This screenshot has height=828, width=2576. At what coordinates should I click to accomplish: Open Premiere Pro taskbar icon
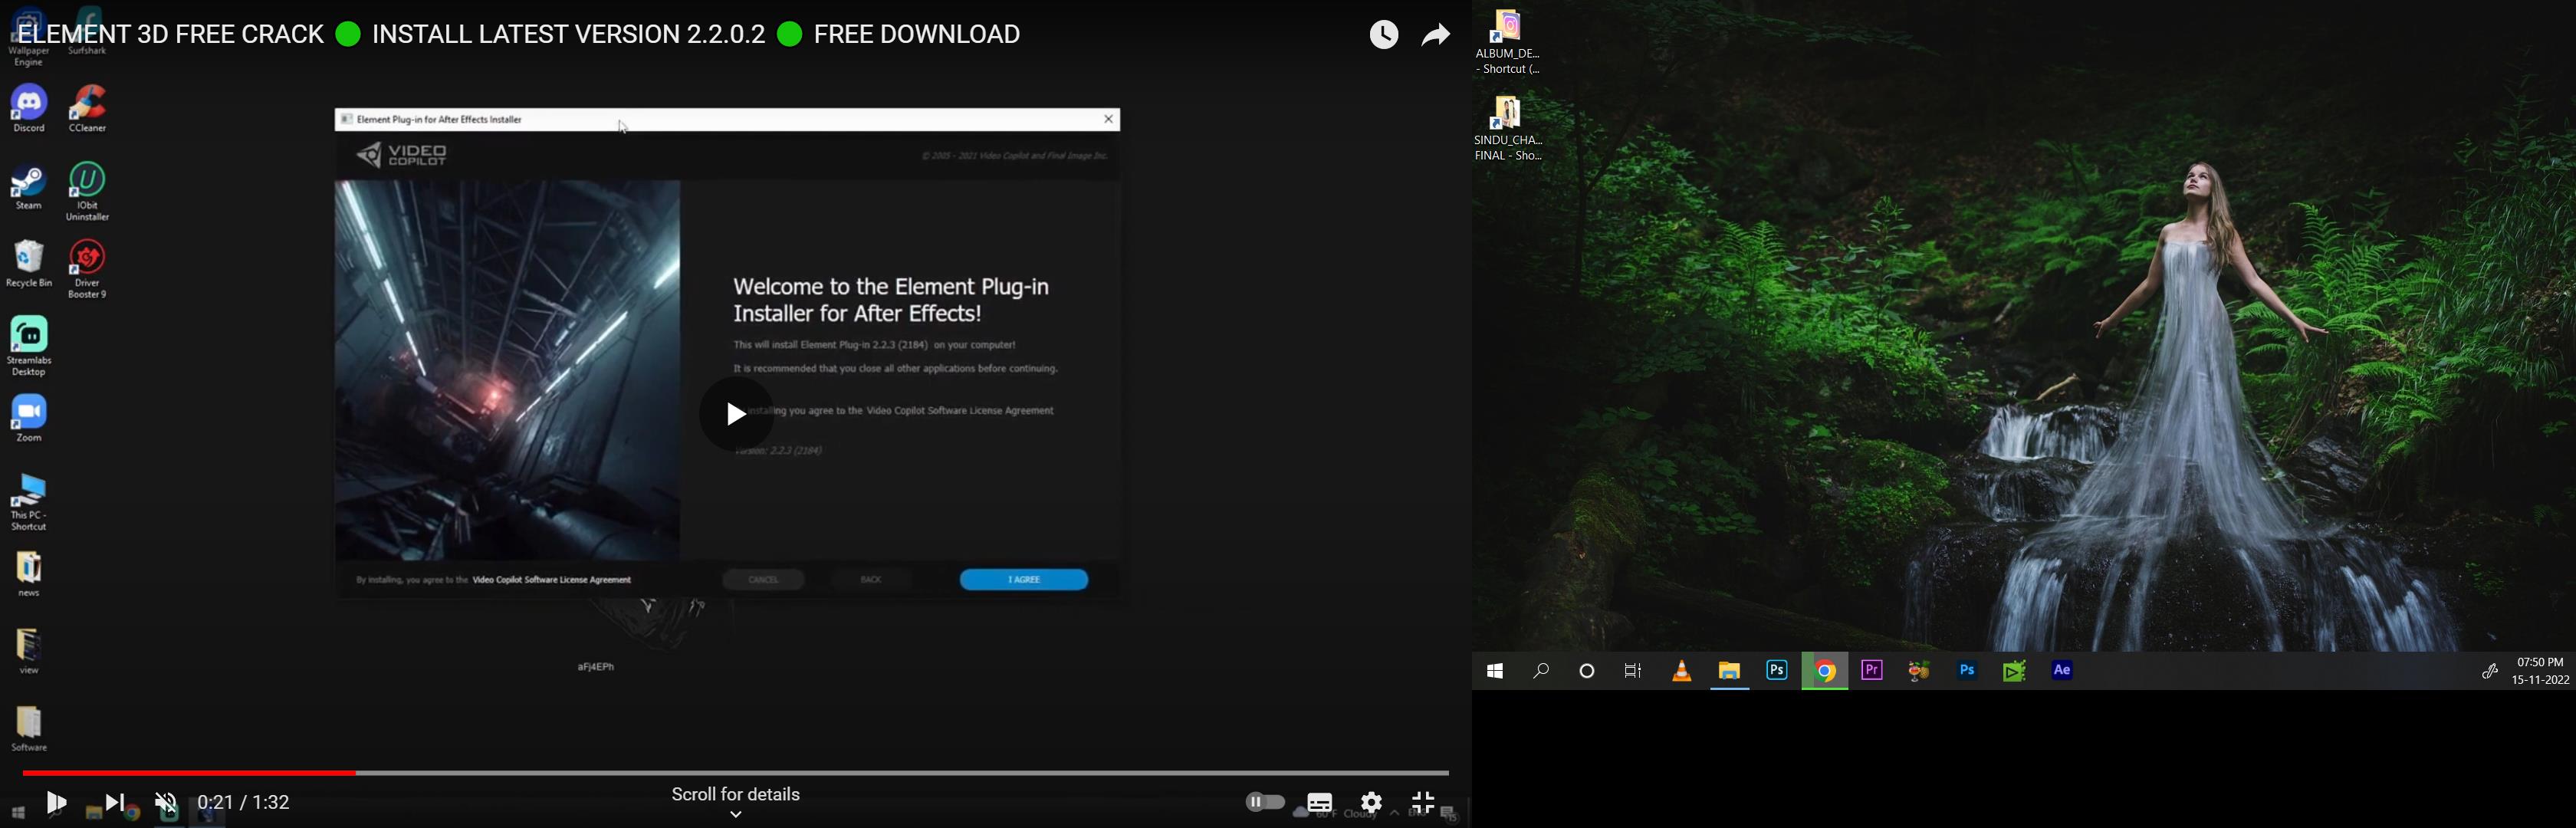click(x=1872, y=671)
